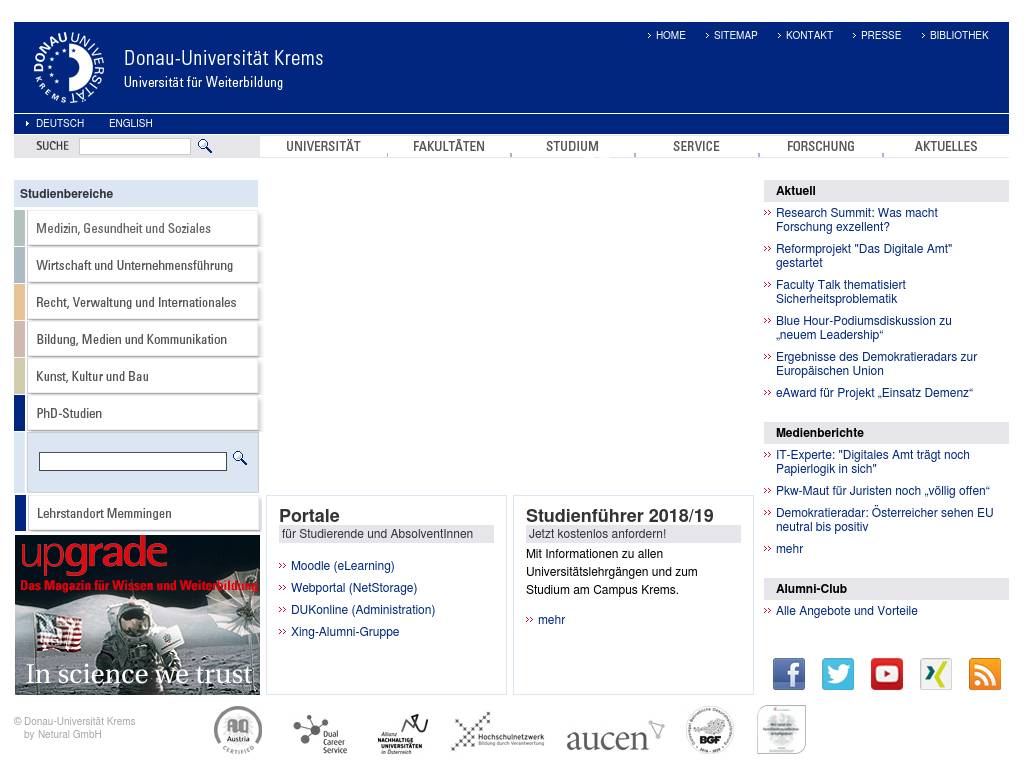
Task: Open the Xing social icon
Action: coord(936,674)
